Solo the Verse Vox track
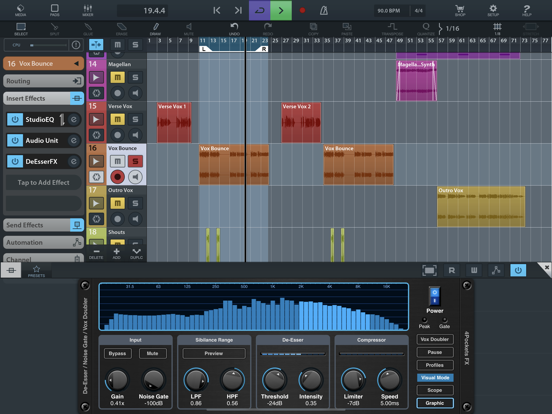Image resolution: width=552 pixels, height=414 pixels. pyautogui.click(x=135, y=119)
